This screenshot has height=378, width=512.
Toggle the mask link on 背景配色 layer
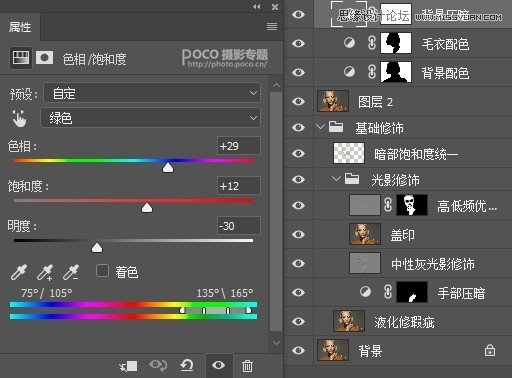pyautogui.click(x=372, y=72)
